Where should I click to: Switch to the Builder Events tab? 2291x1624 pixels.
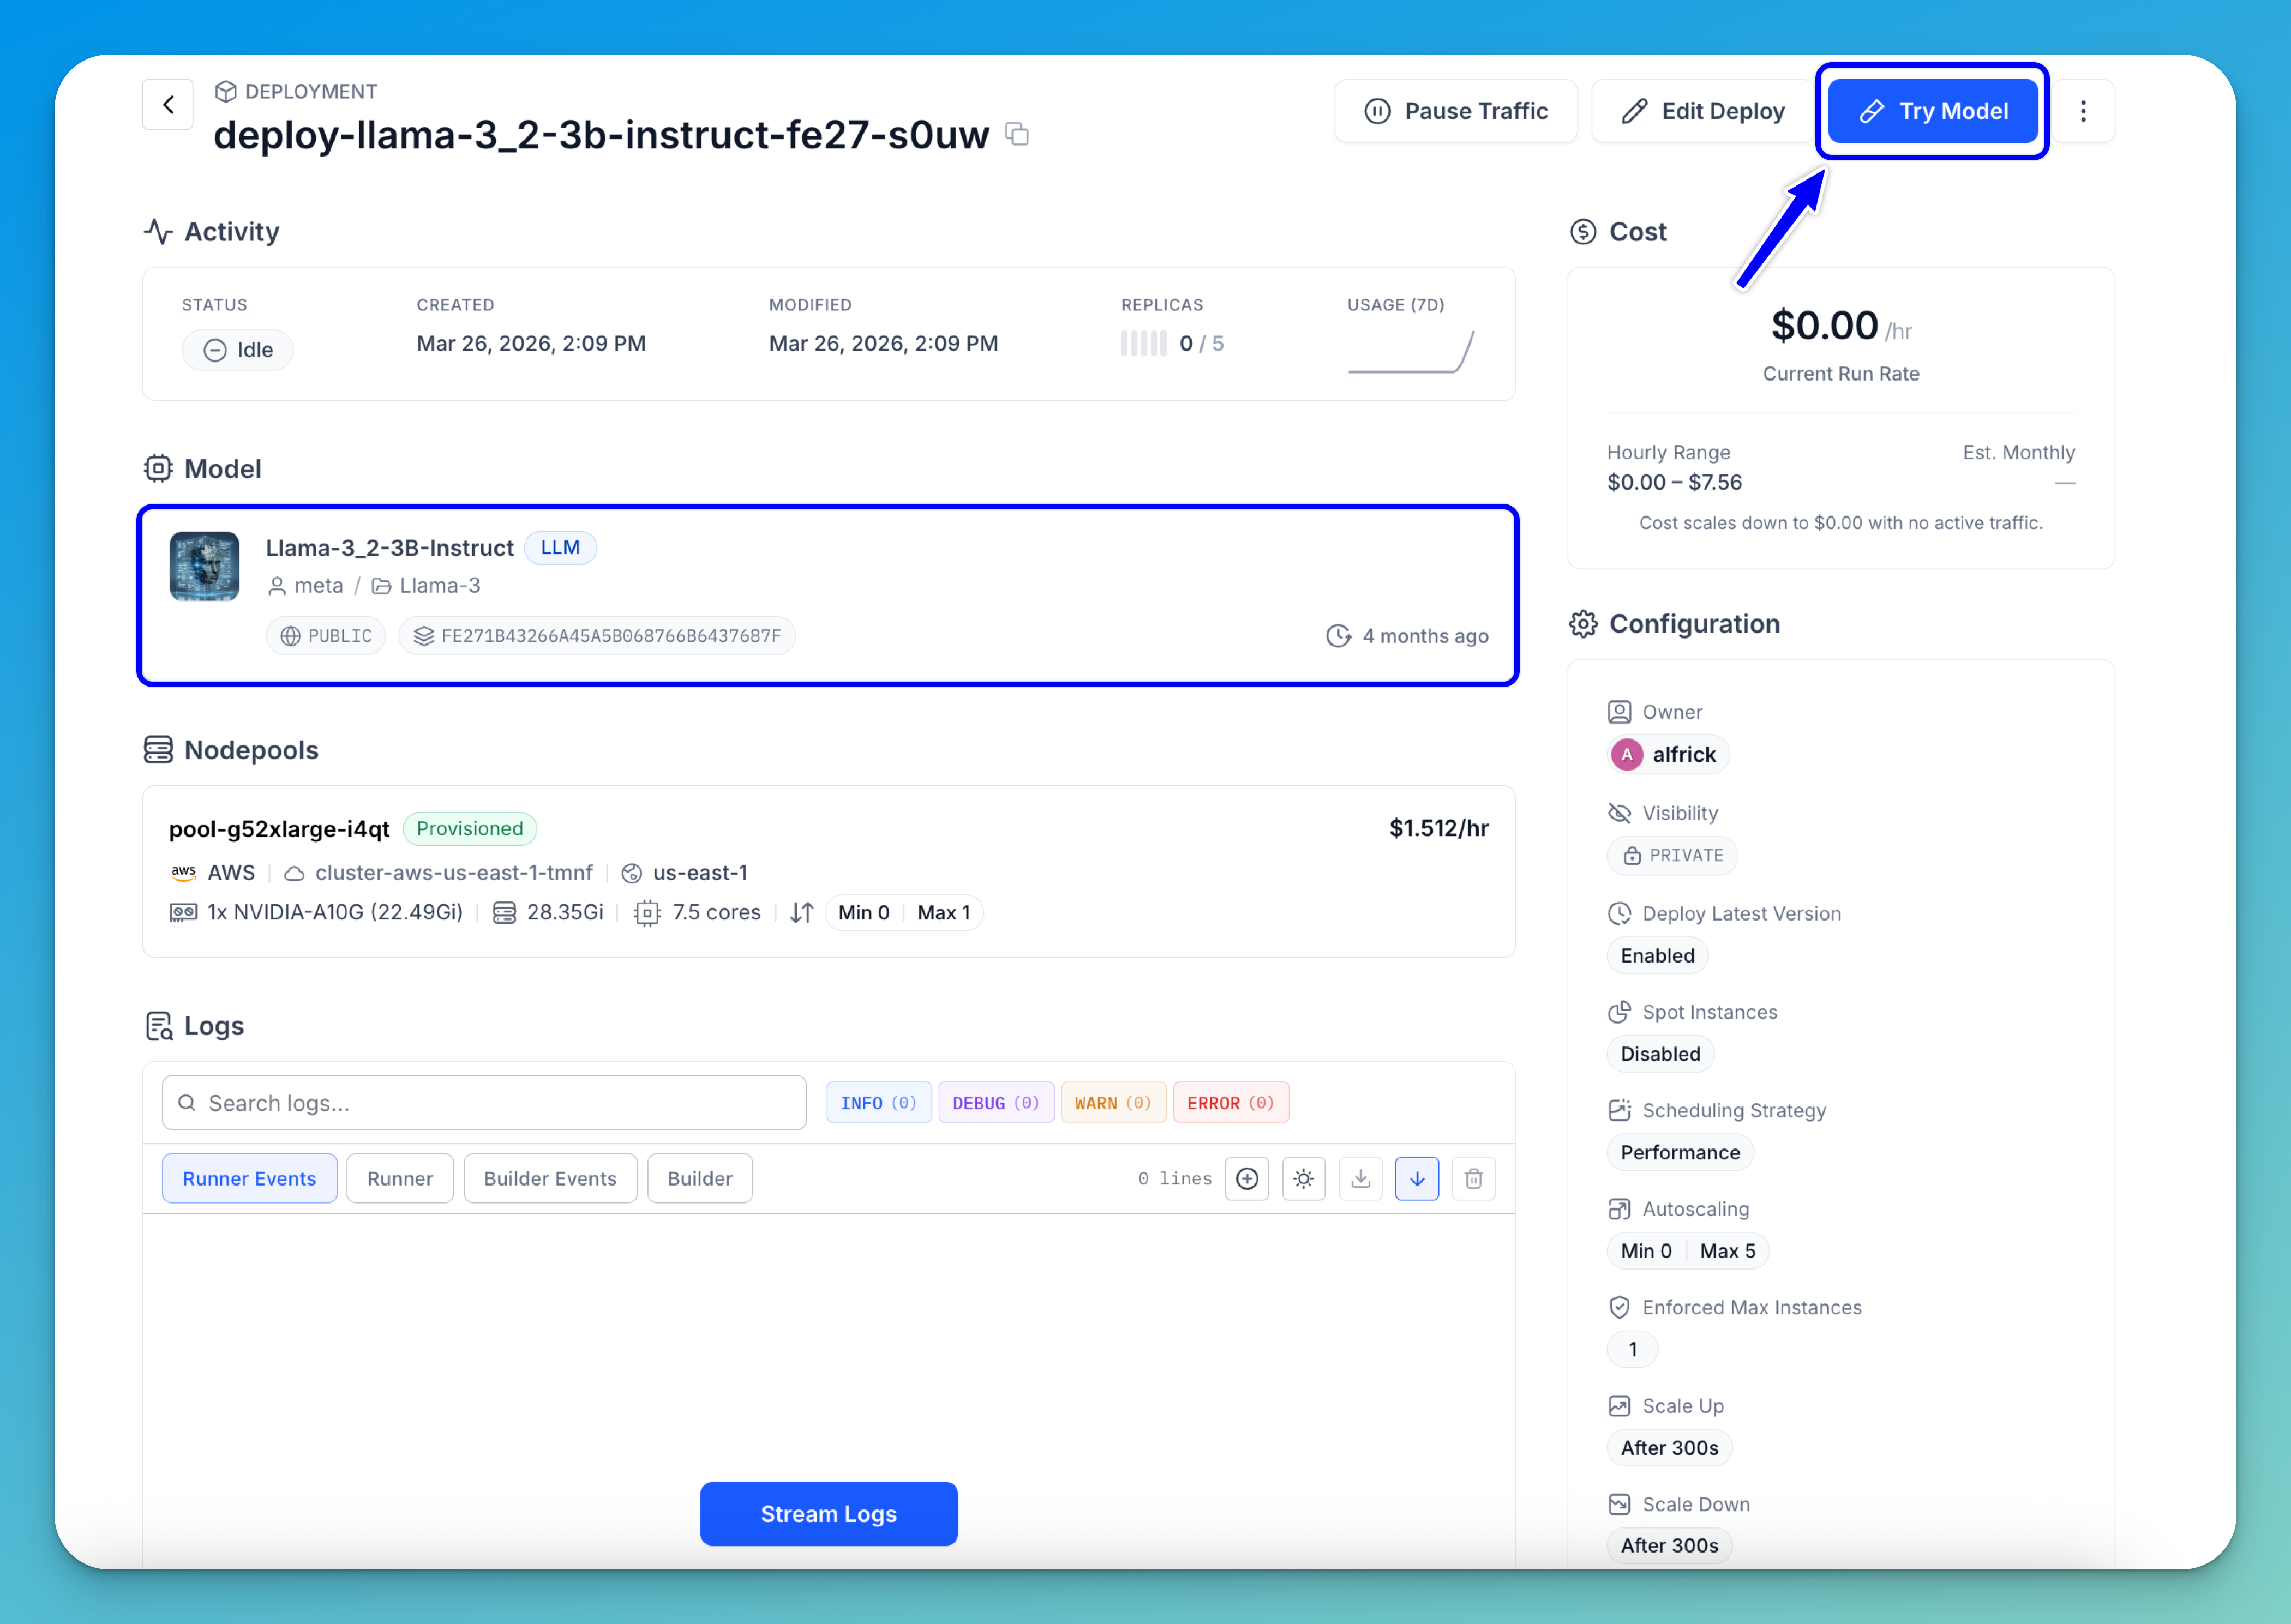(549, 1179)
